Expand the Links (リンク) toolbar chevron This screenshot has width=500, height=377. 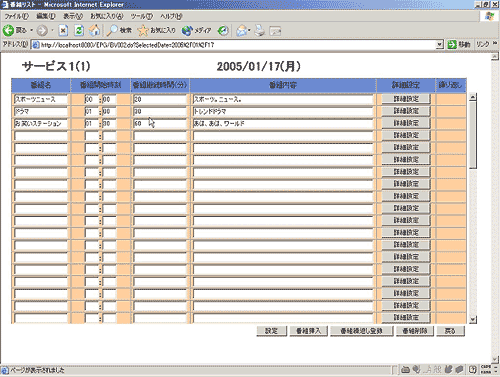[495, 44]
